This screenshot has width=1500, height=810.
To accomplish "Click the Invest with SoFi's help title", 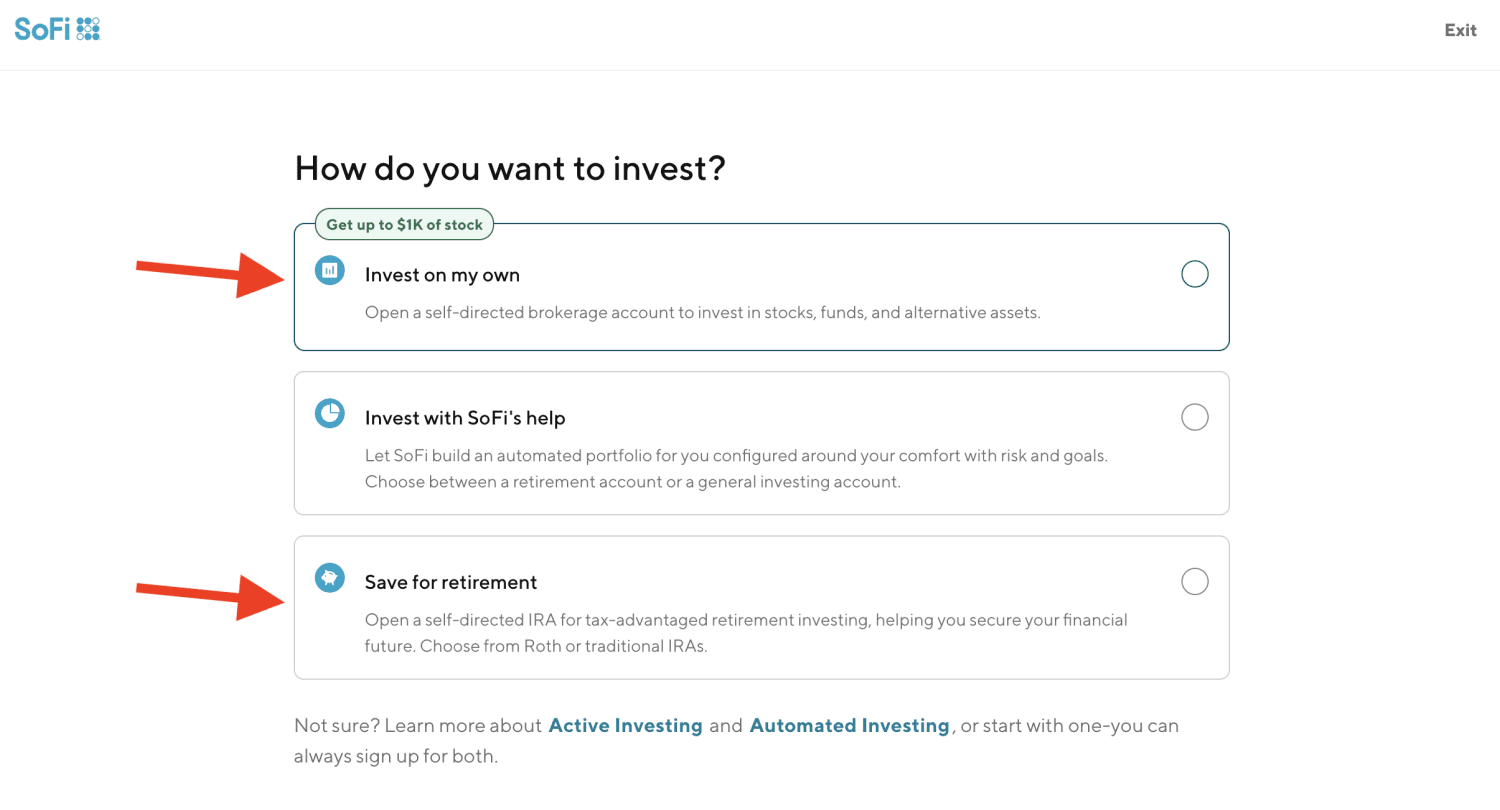I will coord(465,418).
